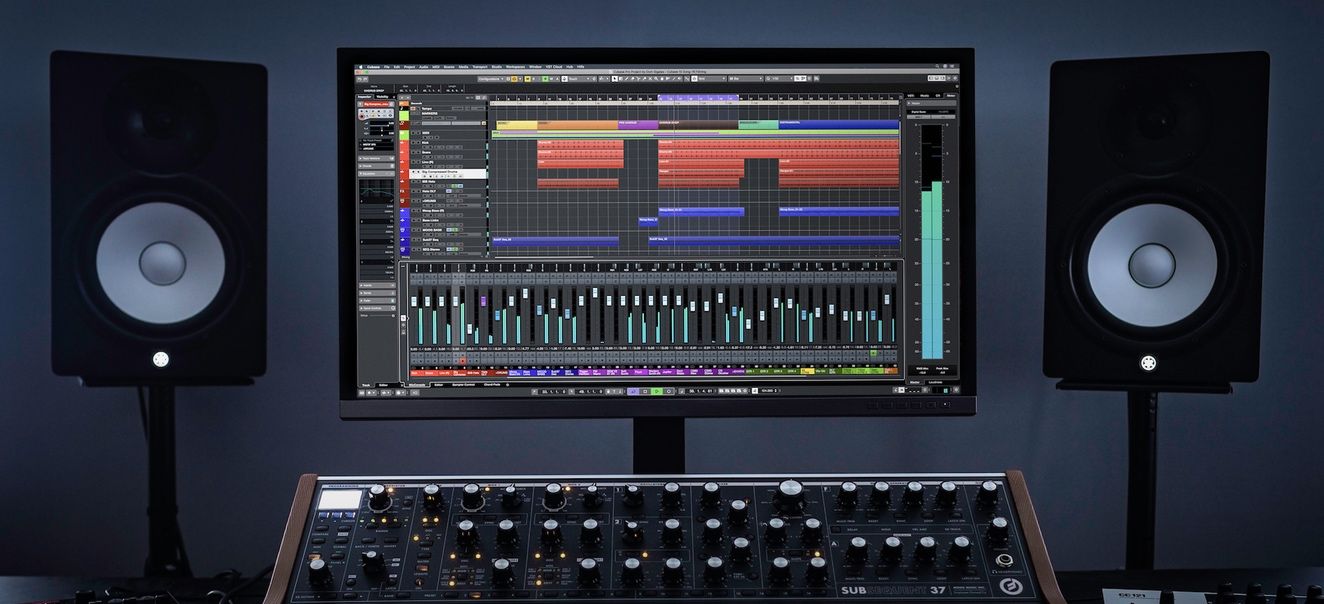The width and height of the screenshot is (1324, 604).
Task: Open the Apple menu
Action: click(361, 67)
